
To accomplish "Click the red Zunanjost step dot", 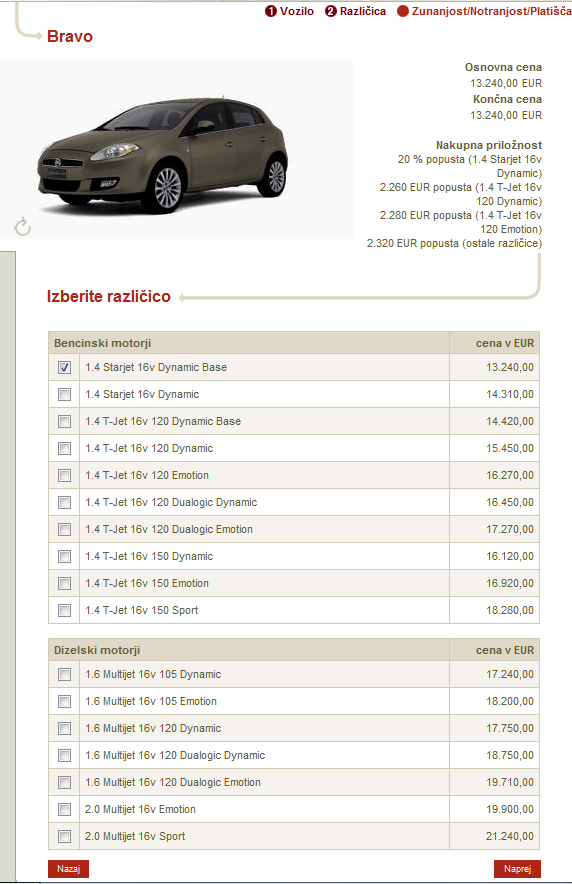I will click(x=402, y=11).
